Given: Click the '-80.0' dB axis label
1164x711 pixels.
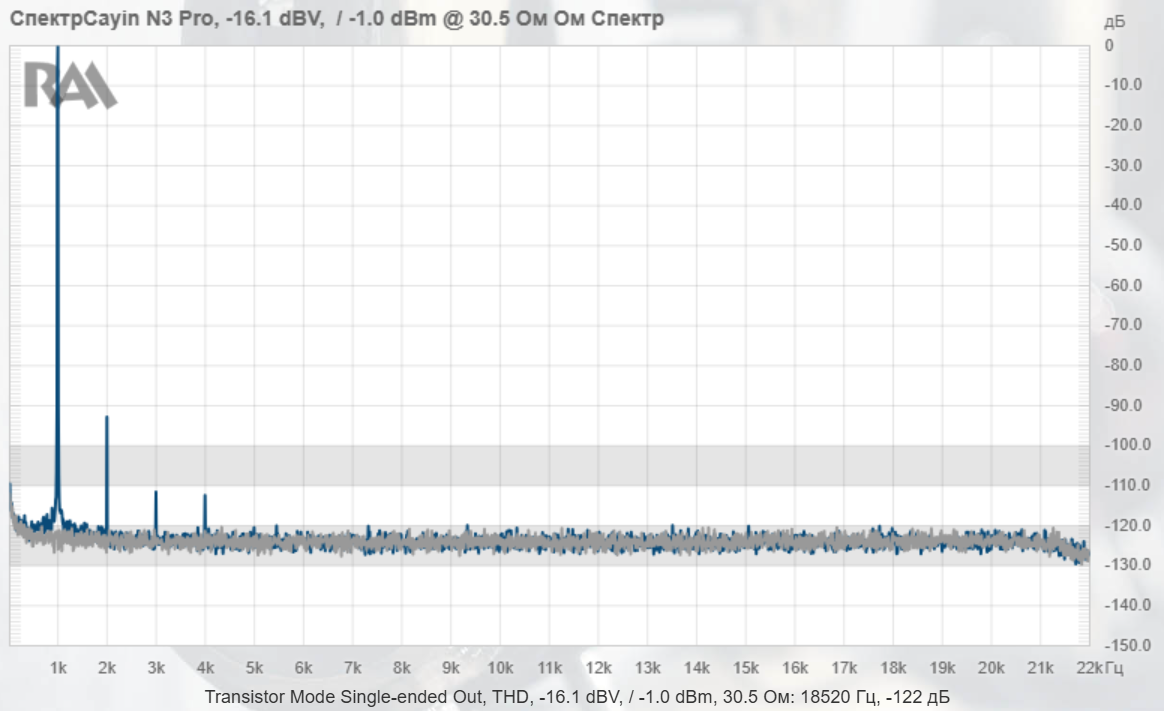Looking at the screenshot, I should pos(1123,364).
